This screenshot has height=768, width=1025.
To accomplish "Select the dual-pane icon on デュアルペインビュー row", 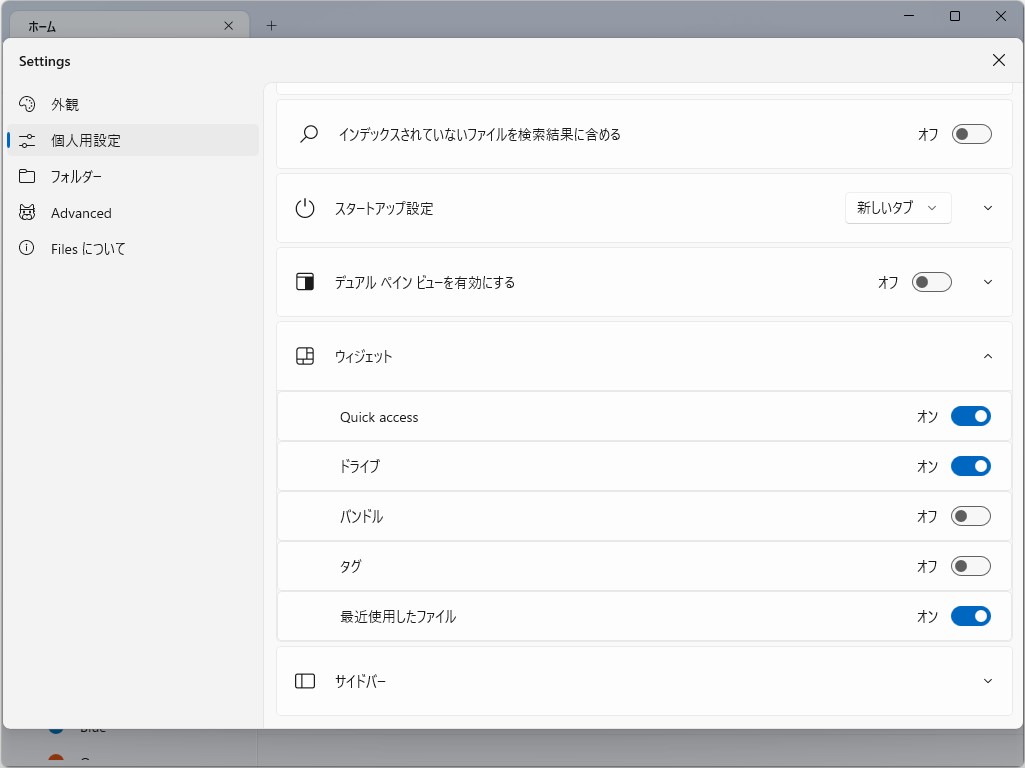I will 304,282.
